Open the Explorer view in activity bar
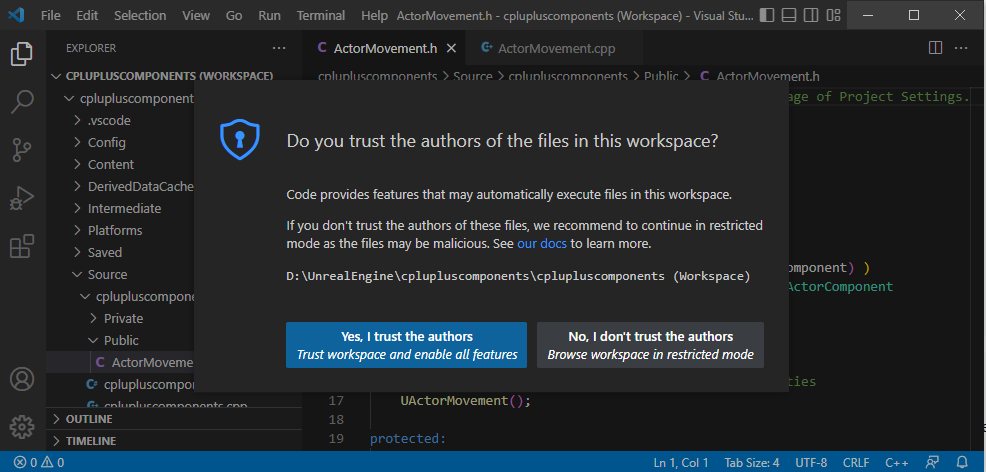 (22, 54)
